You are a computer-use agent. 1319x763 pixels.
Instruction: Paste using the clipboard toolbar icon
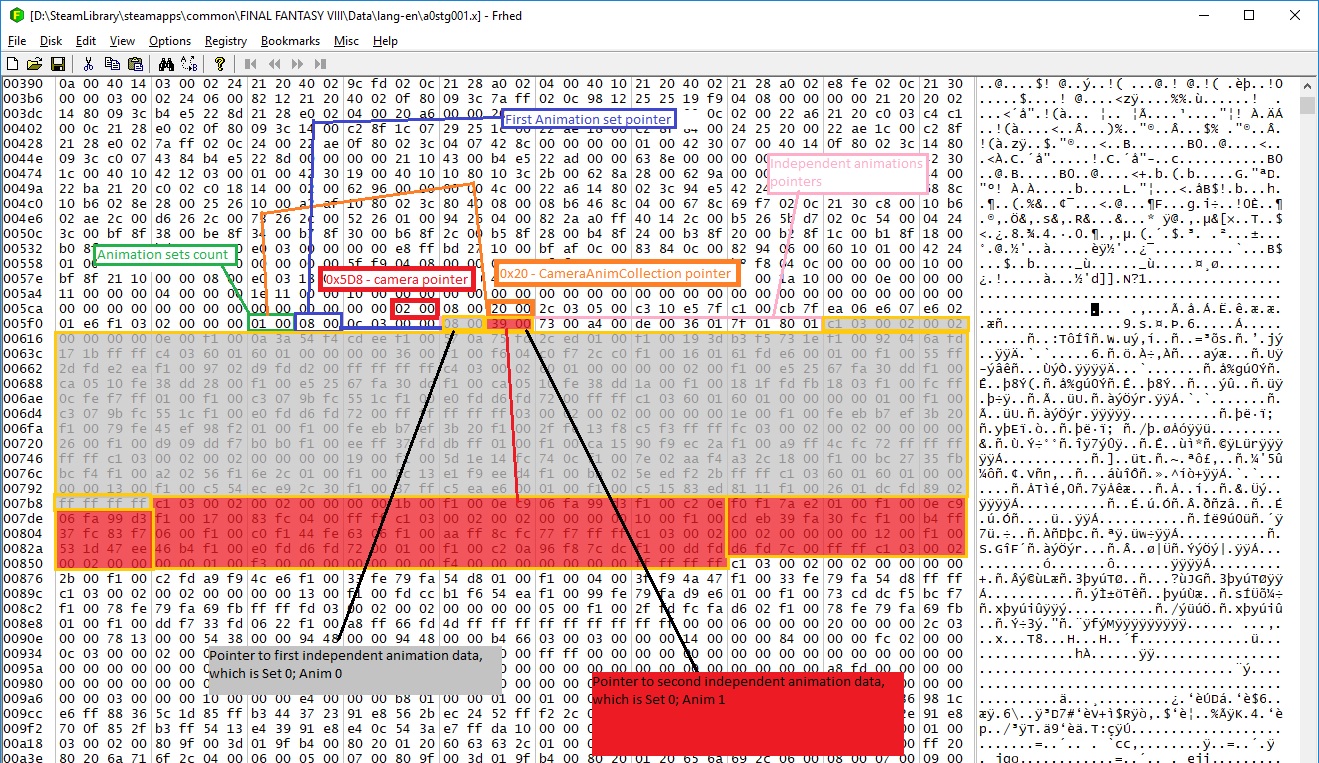[x=135, y=63]
